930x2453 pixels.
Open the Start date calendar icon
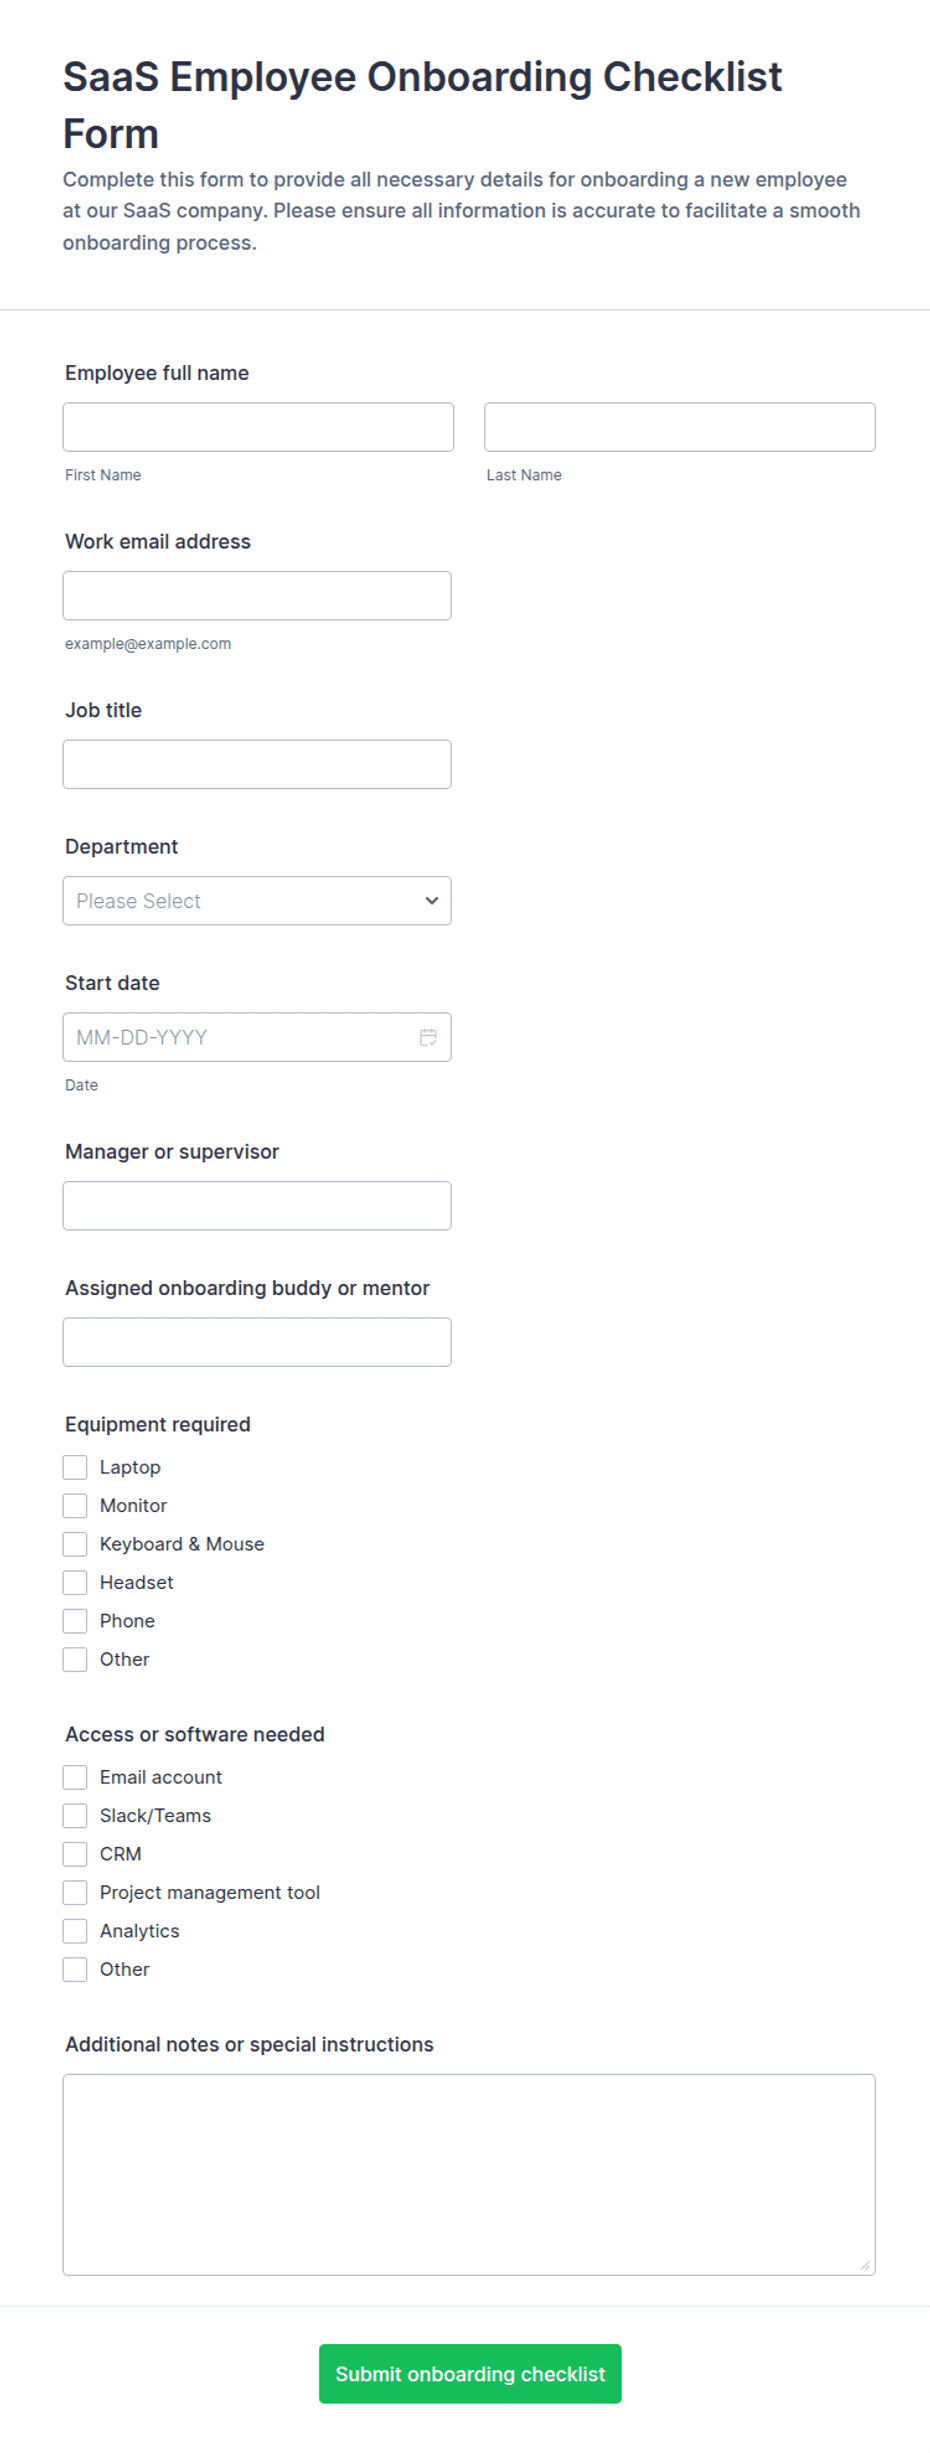pyautogui.click(x=428, y=1037)
